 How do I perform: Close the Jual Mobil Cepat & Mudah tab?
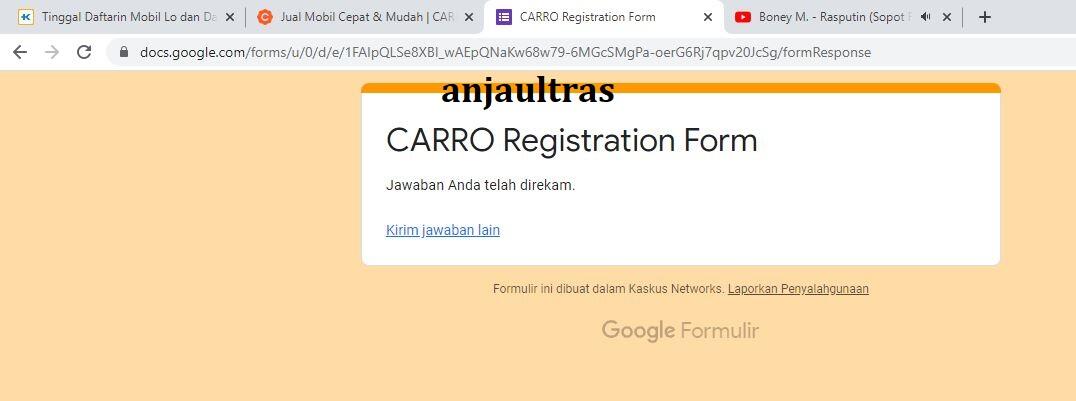pos(469,17)
